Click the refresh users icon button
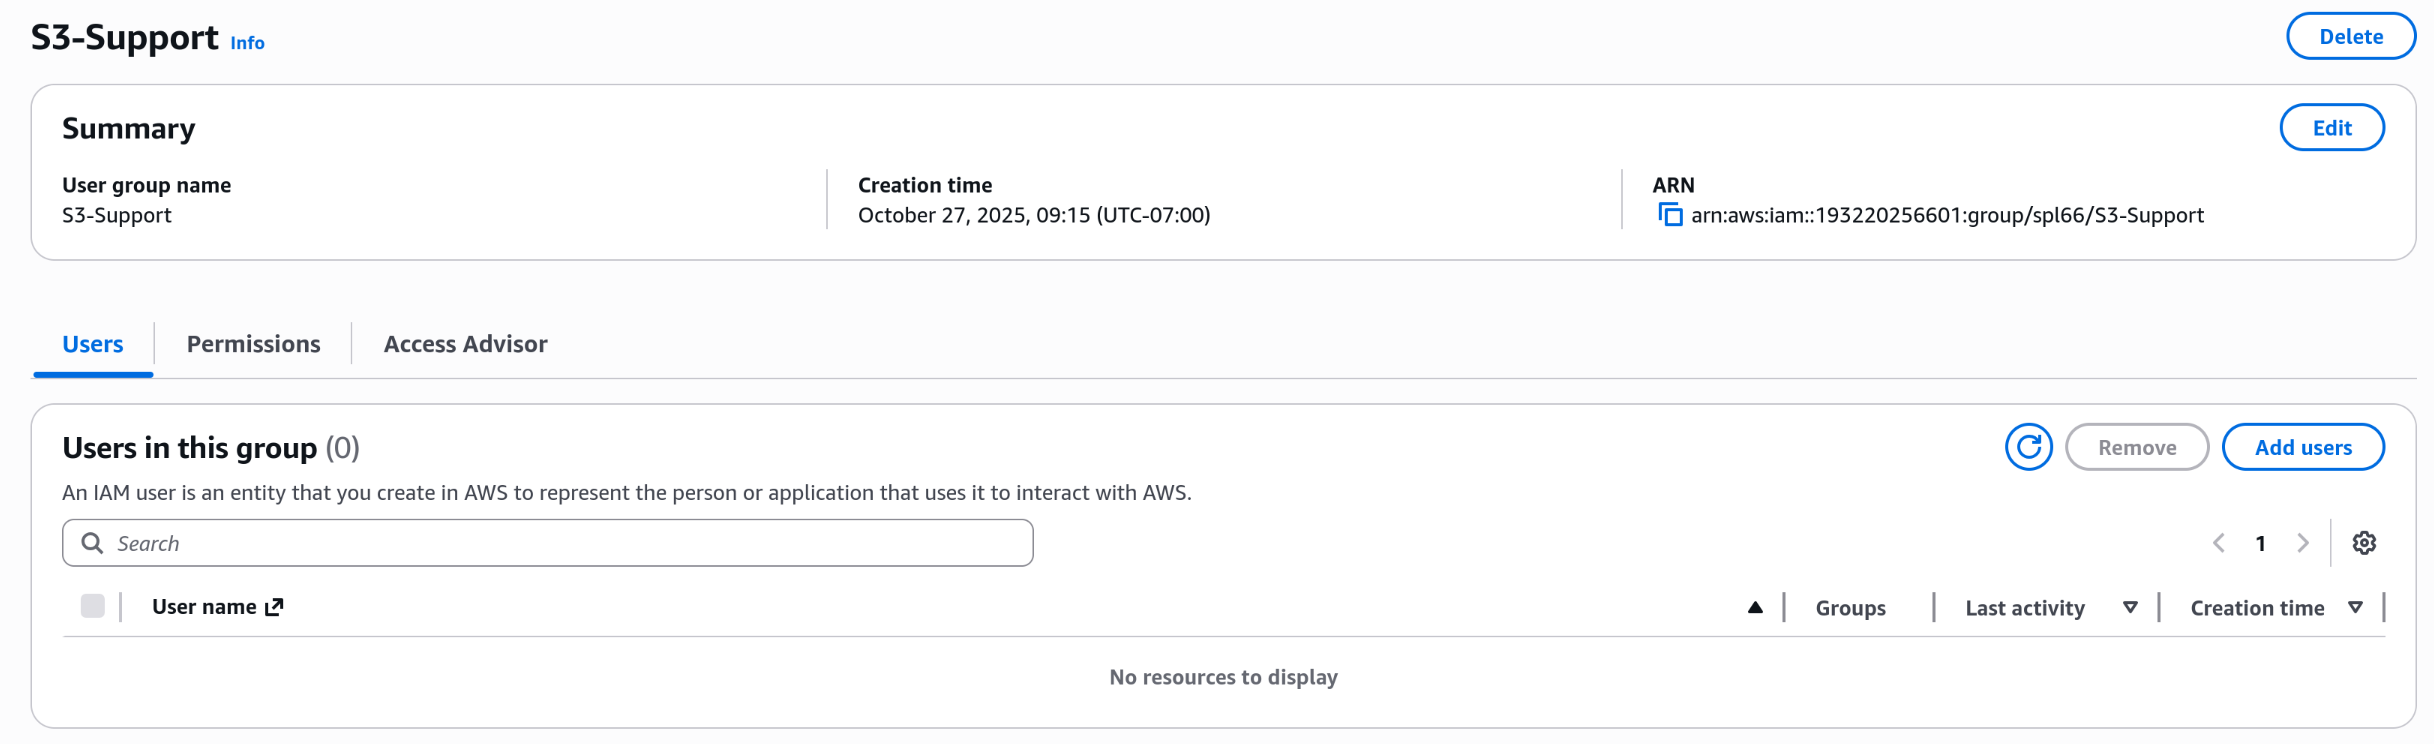 2028,447
